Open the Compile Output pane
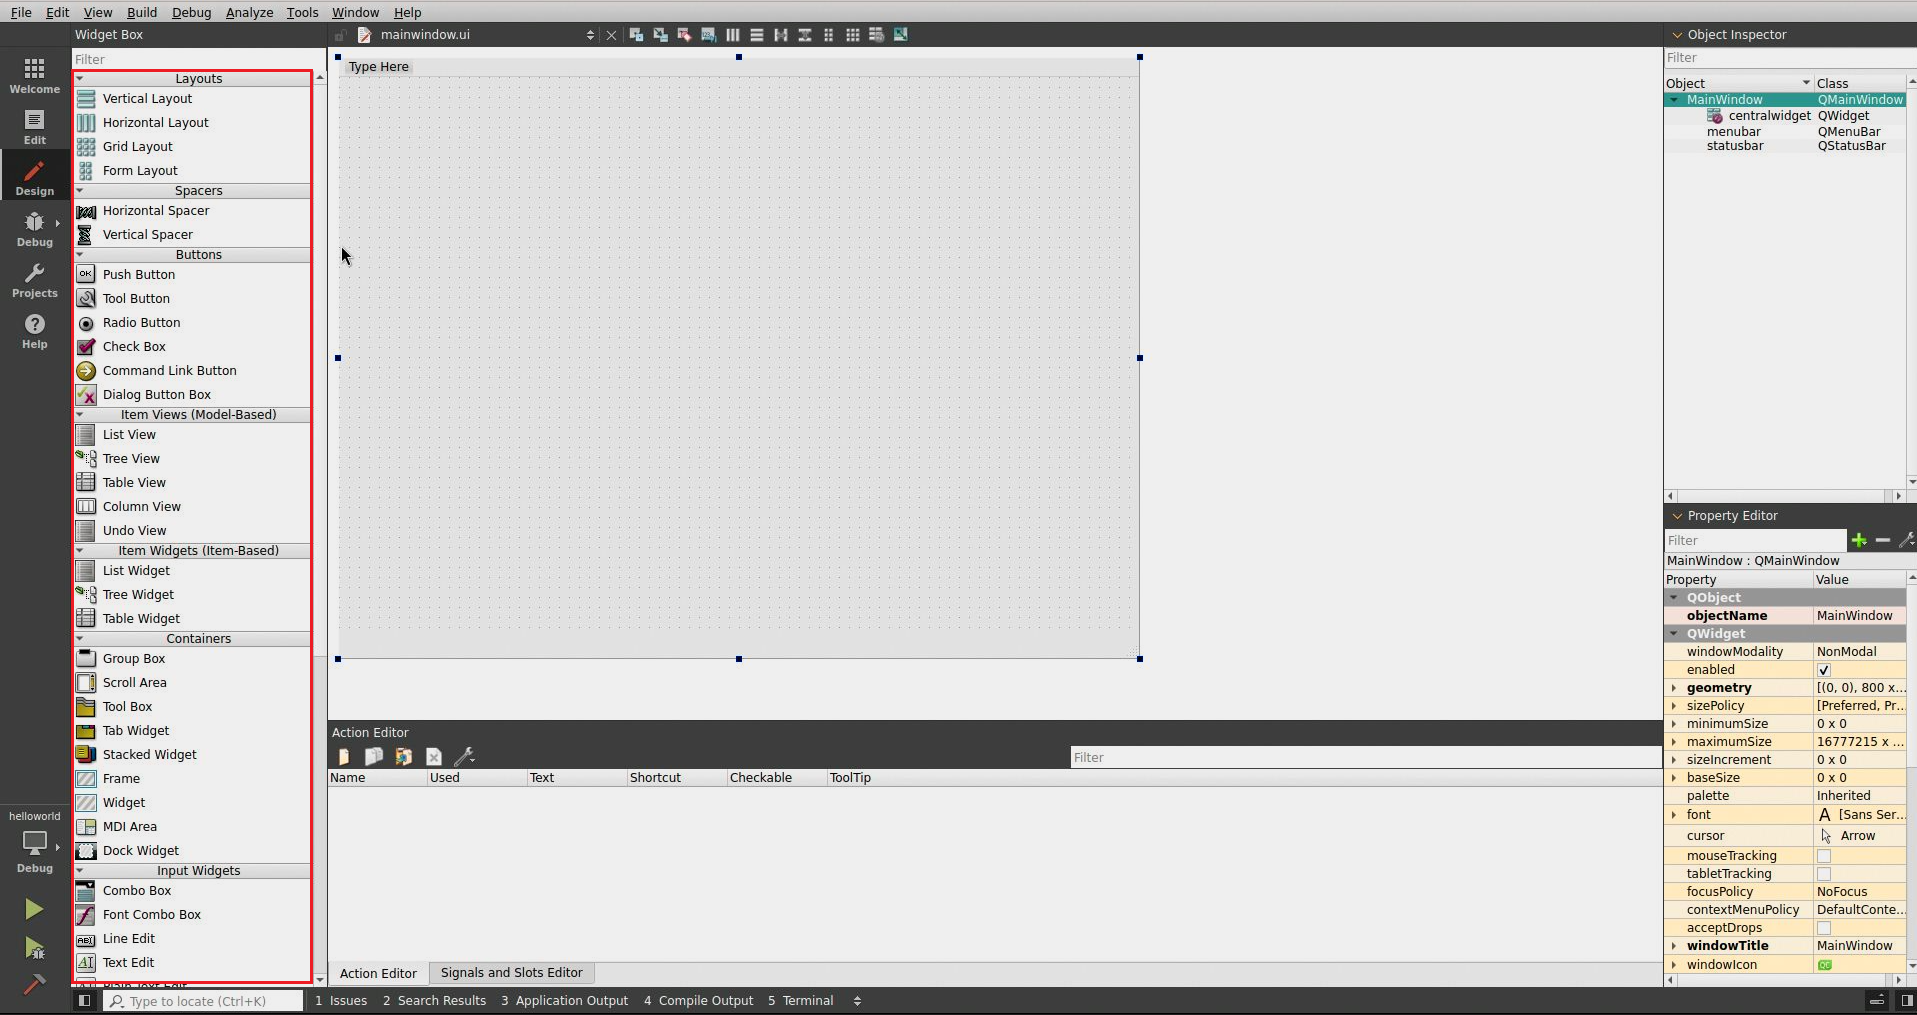Image resolution: width=1917 pixels, height=1015 pixels. [x=698, y=1000]
